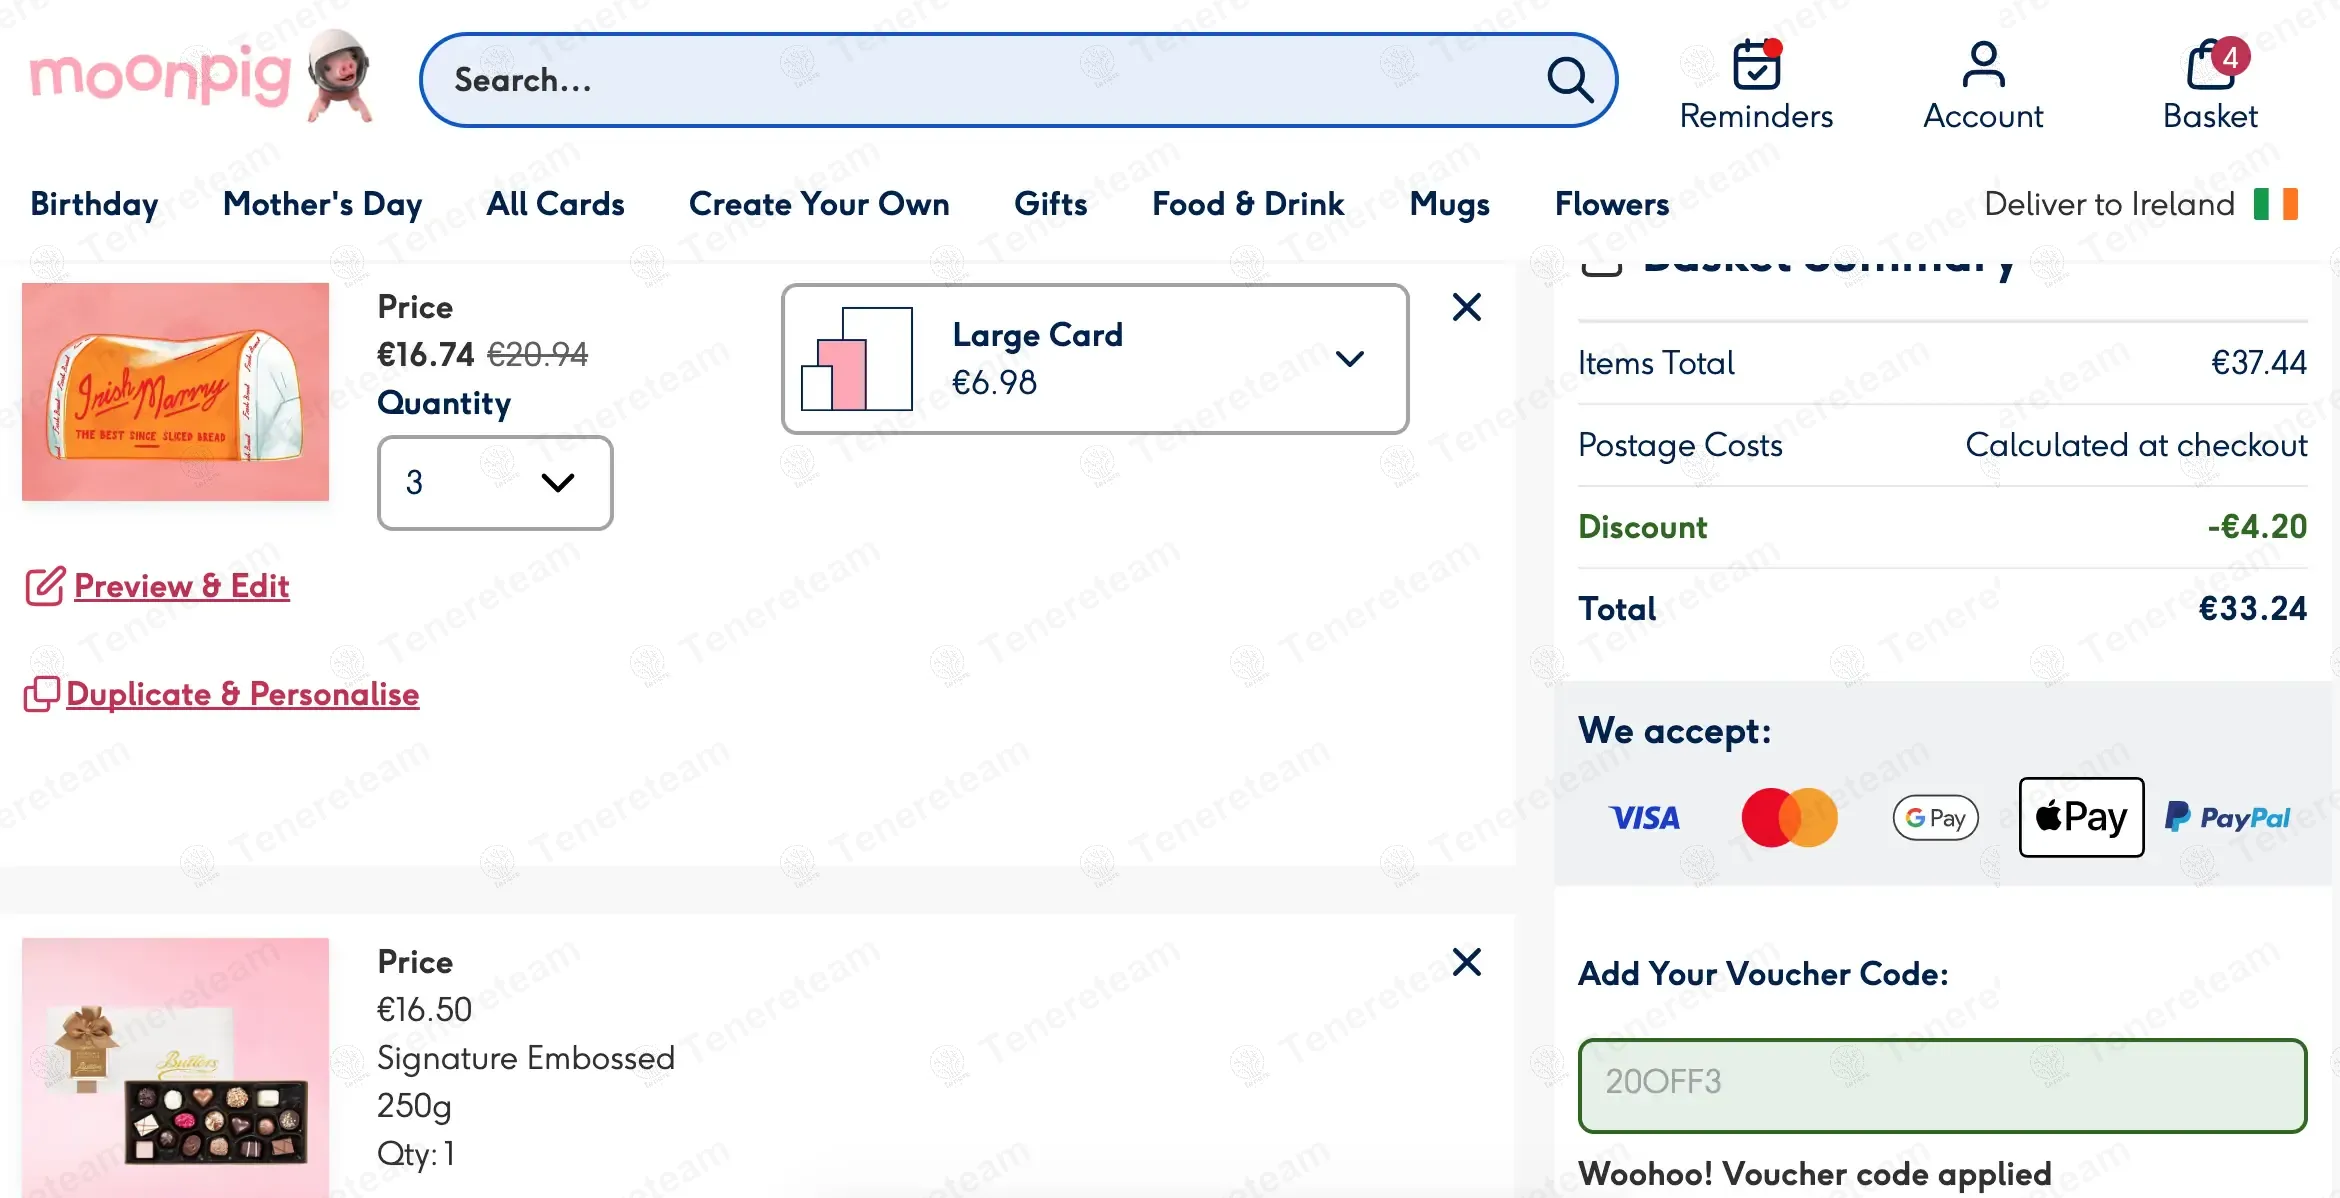Viewport: 2340px width, 1198px height.
Task: Click into the voucher code field
Action: click(1941, 1084)
